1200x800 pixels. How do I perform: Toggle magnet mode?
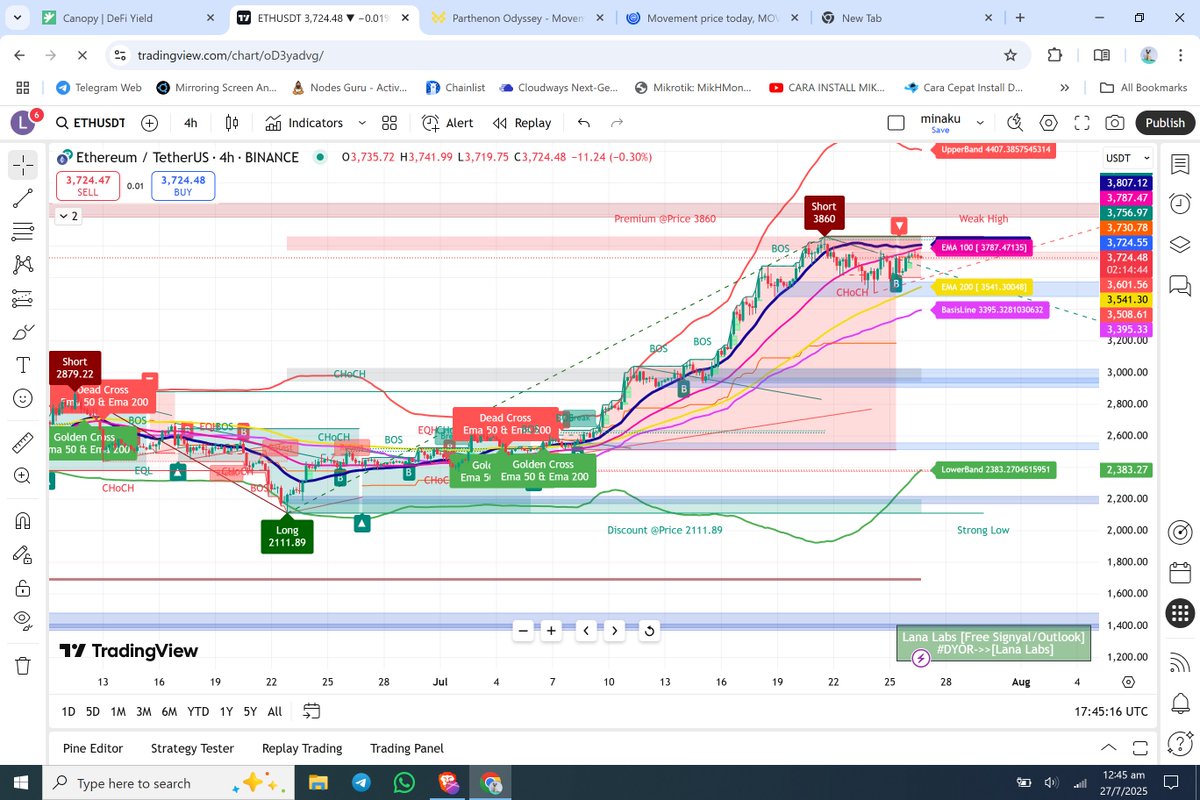[x=23, y=520]
